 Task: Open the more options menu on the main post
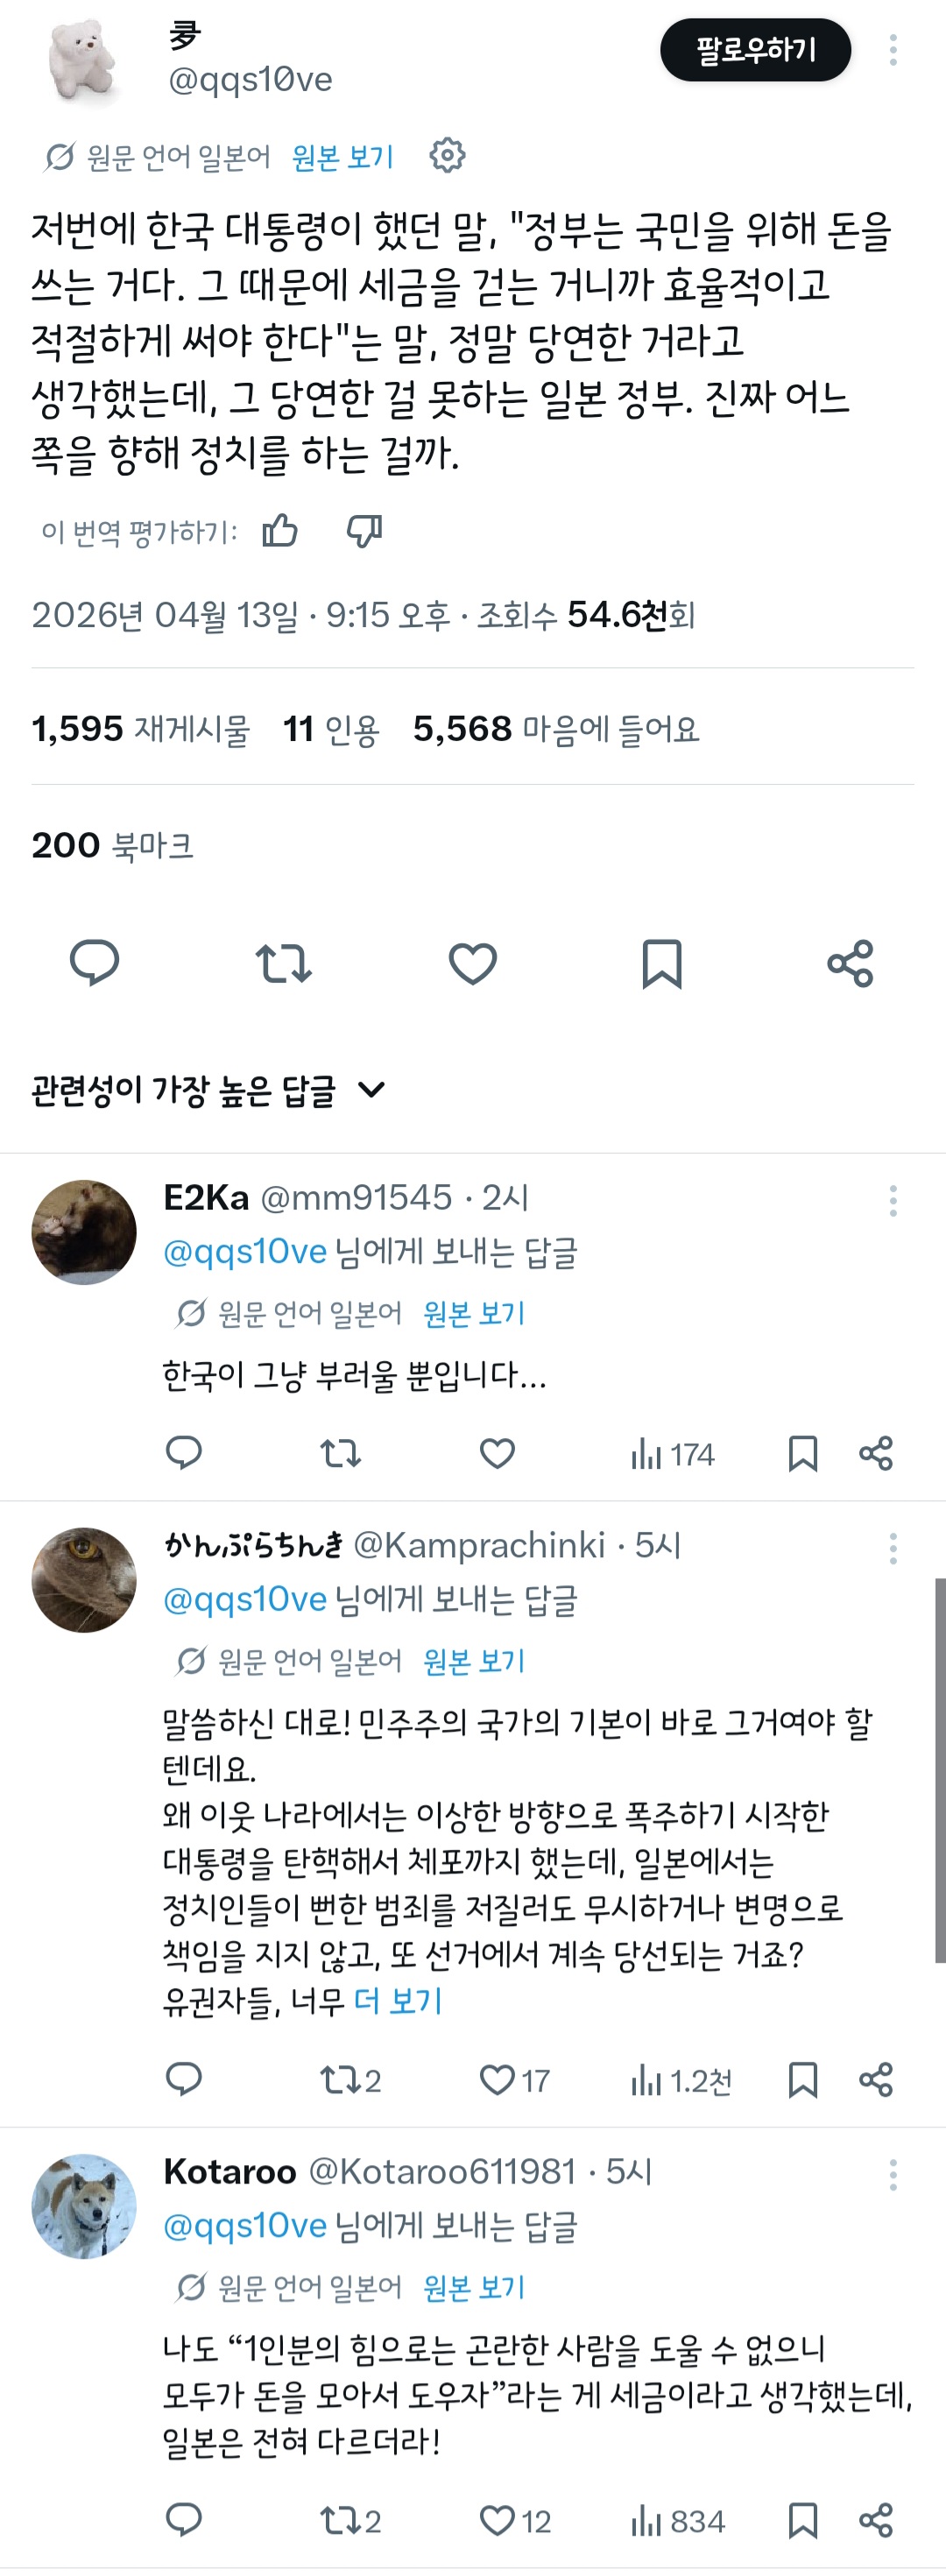(x=892, y=50)
